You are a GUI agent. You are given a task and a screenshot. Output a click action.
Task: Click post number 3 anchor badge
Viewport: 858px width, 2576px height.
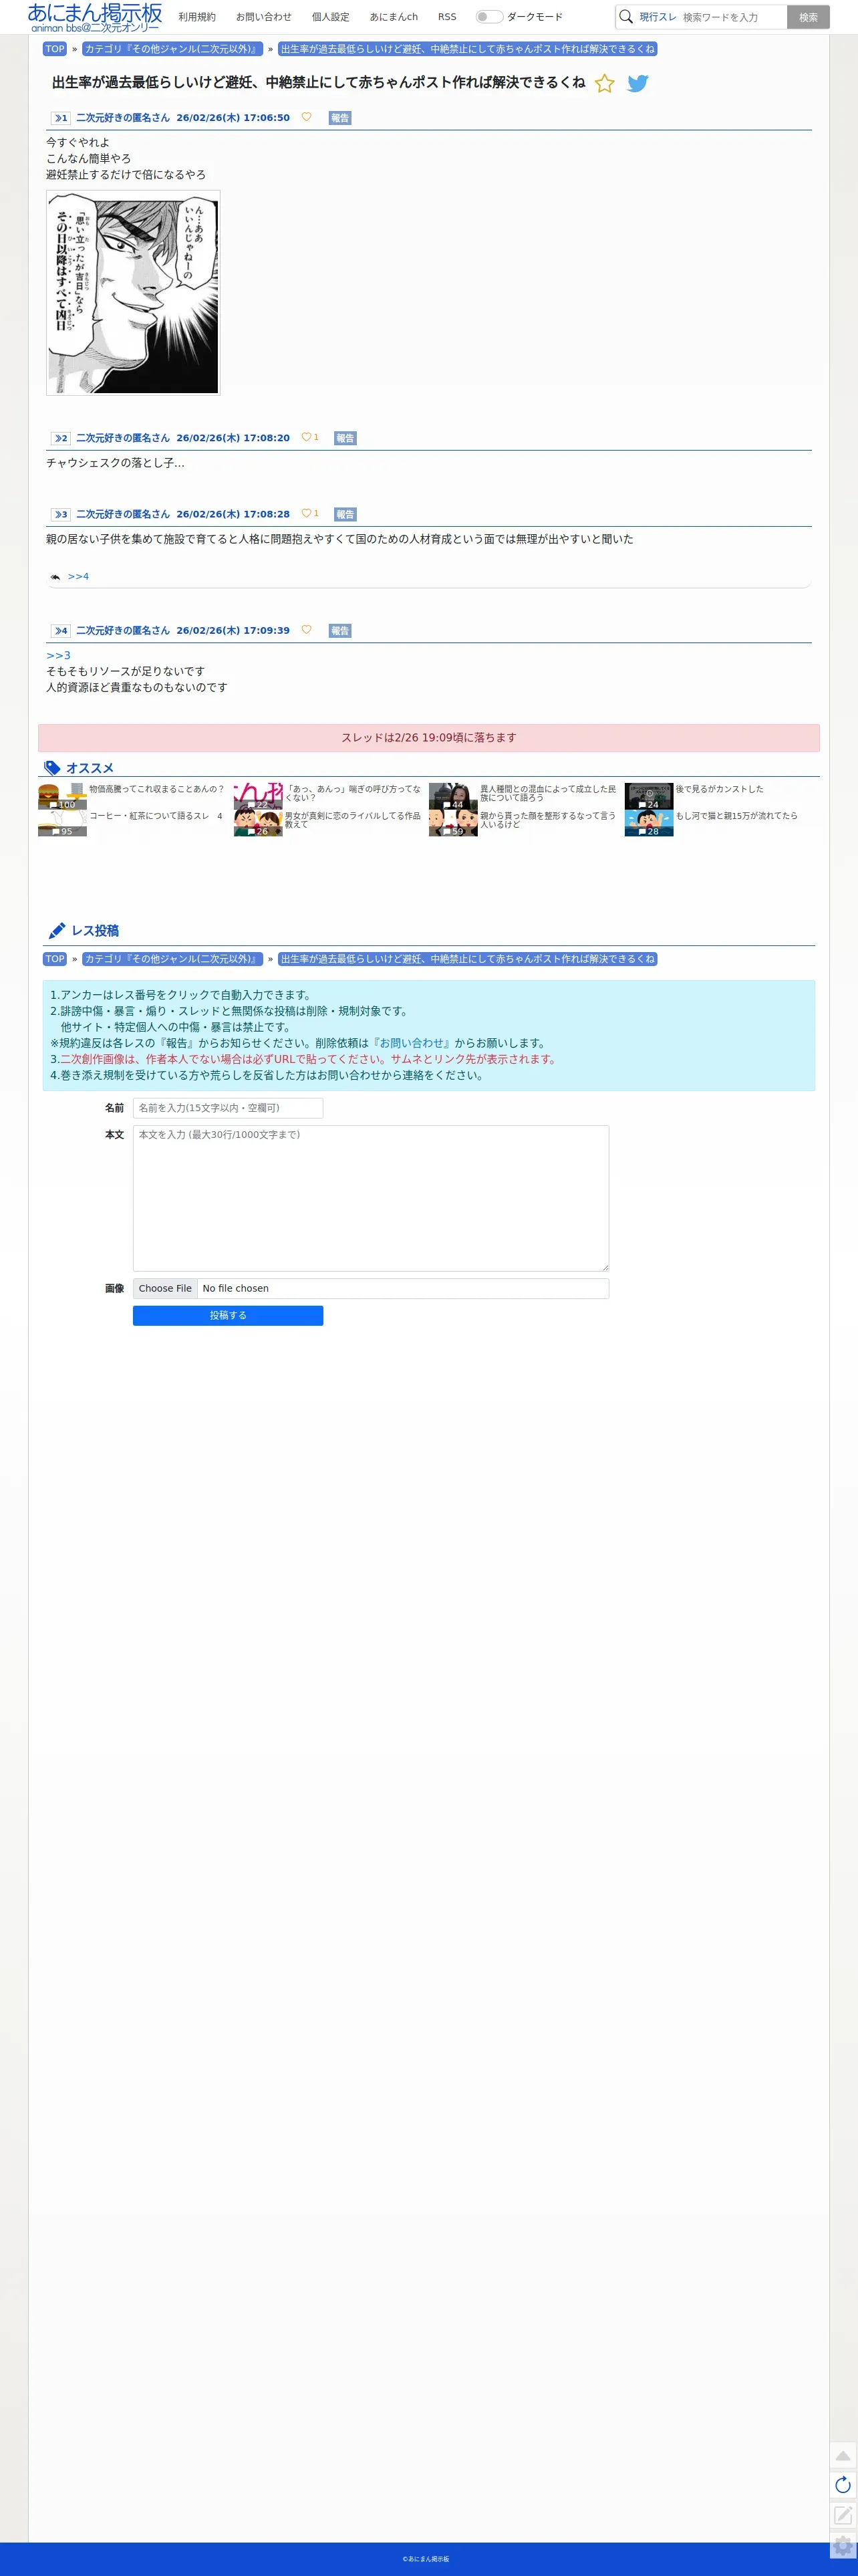click(x=61, y=514)
